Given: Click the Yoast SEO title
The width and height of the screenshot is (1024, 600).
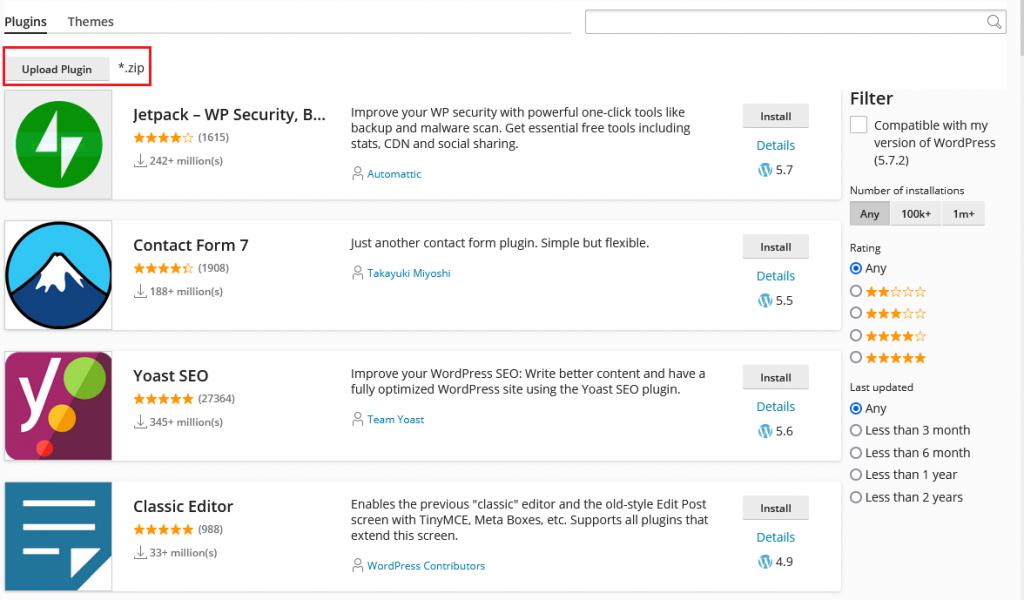Looking at the screenshot, I should coord(170,375).
